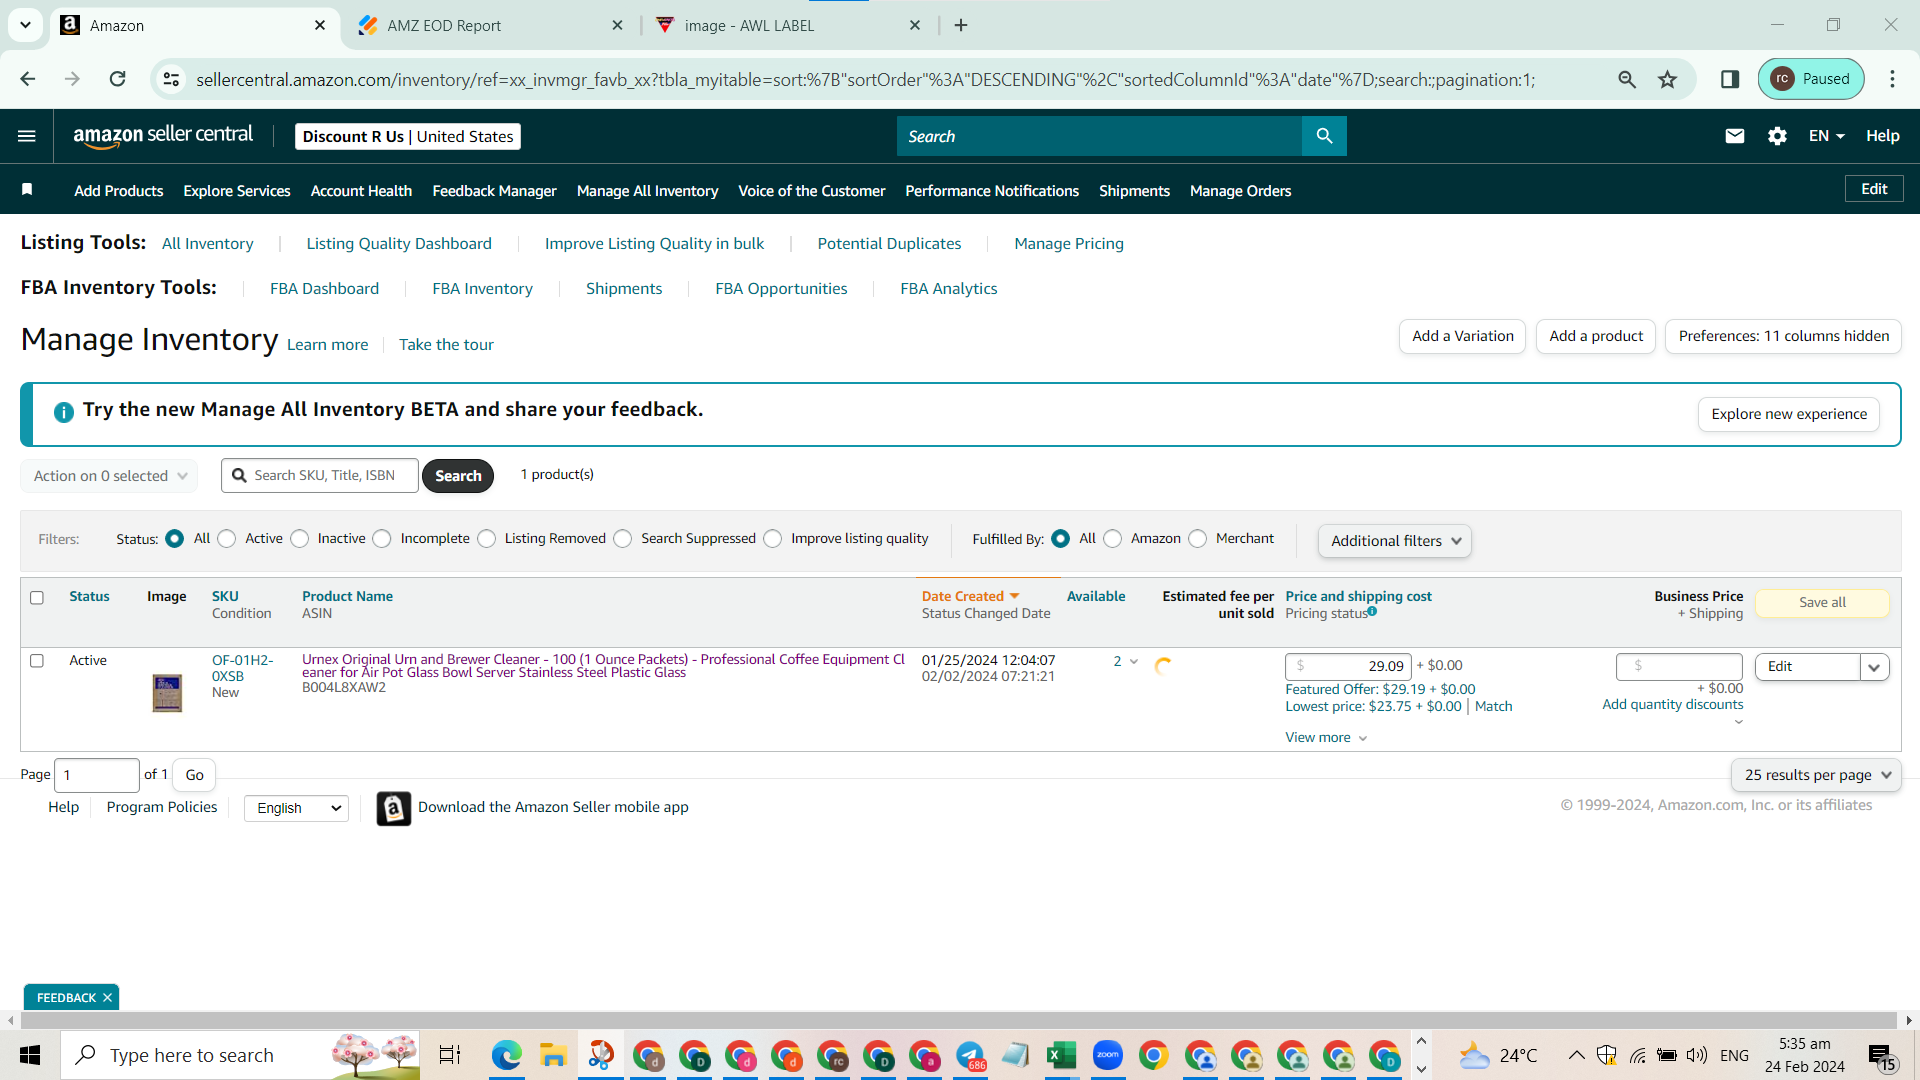Expand the Available quantity chevron
This screenshot has width=1920, height=1080.
pyautogui.click(x=1134, y=662)
